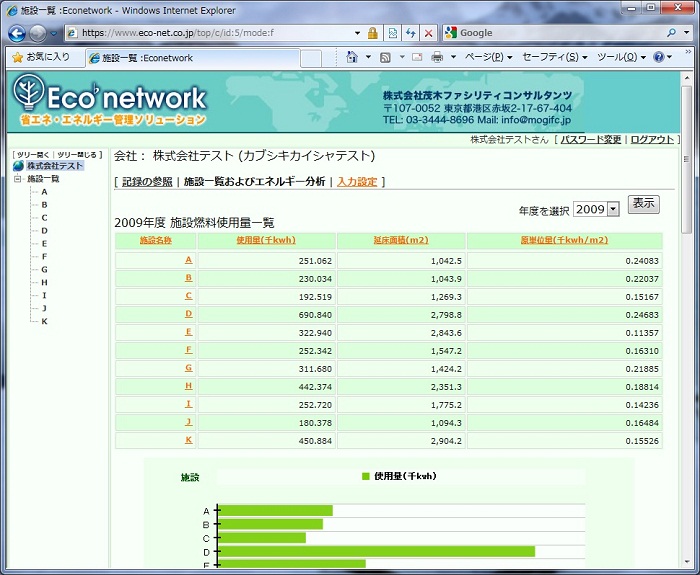Click the security lock icon in address bar
Image resolution: width=700 pixels, height=575 pixels.
coord(372,33)
